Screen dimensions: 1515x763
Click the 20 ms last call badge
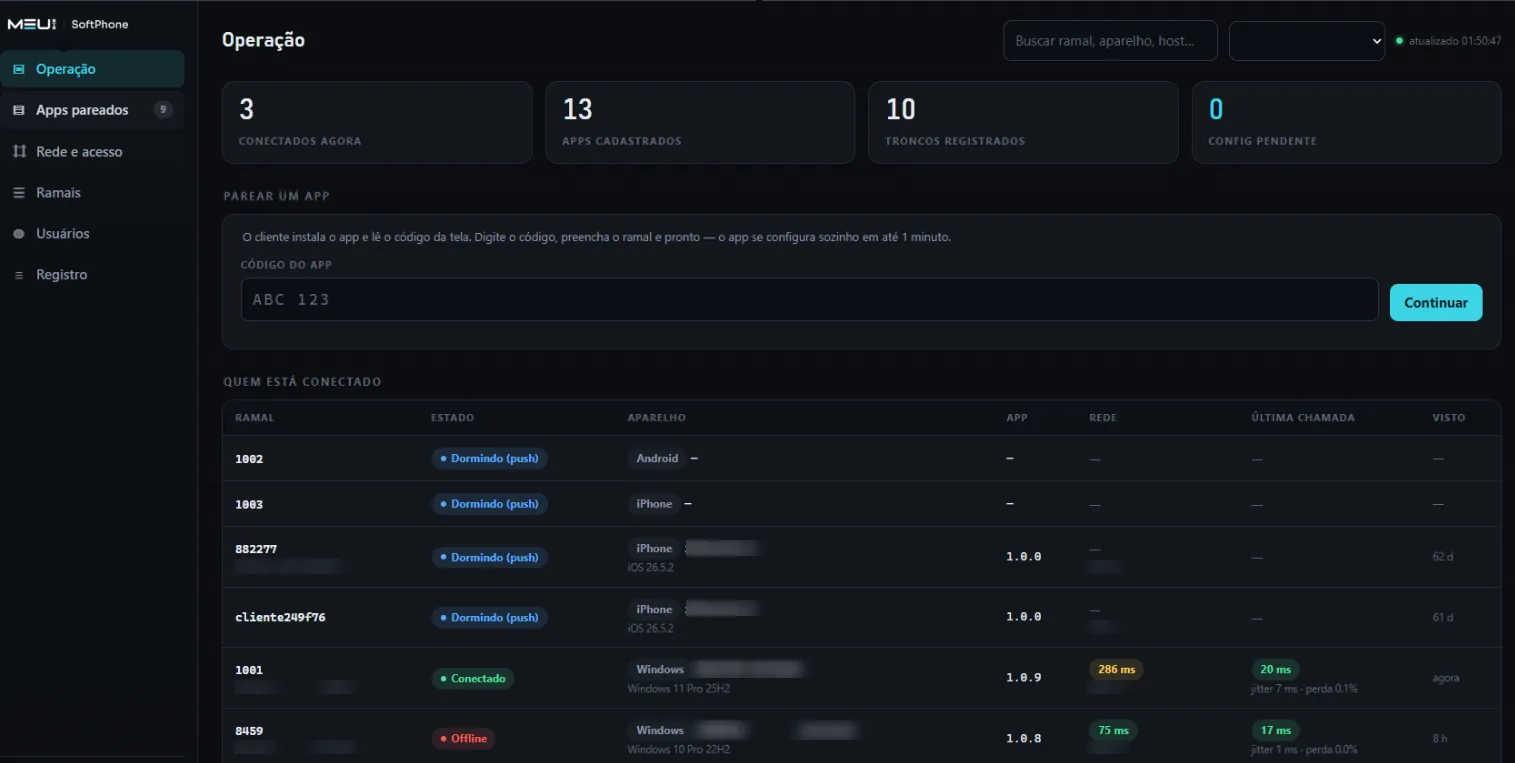pyautogui.click(x=1275, y=670)
